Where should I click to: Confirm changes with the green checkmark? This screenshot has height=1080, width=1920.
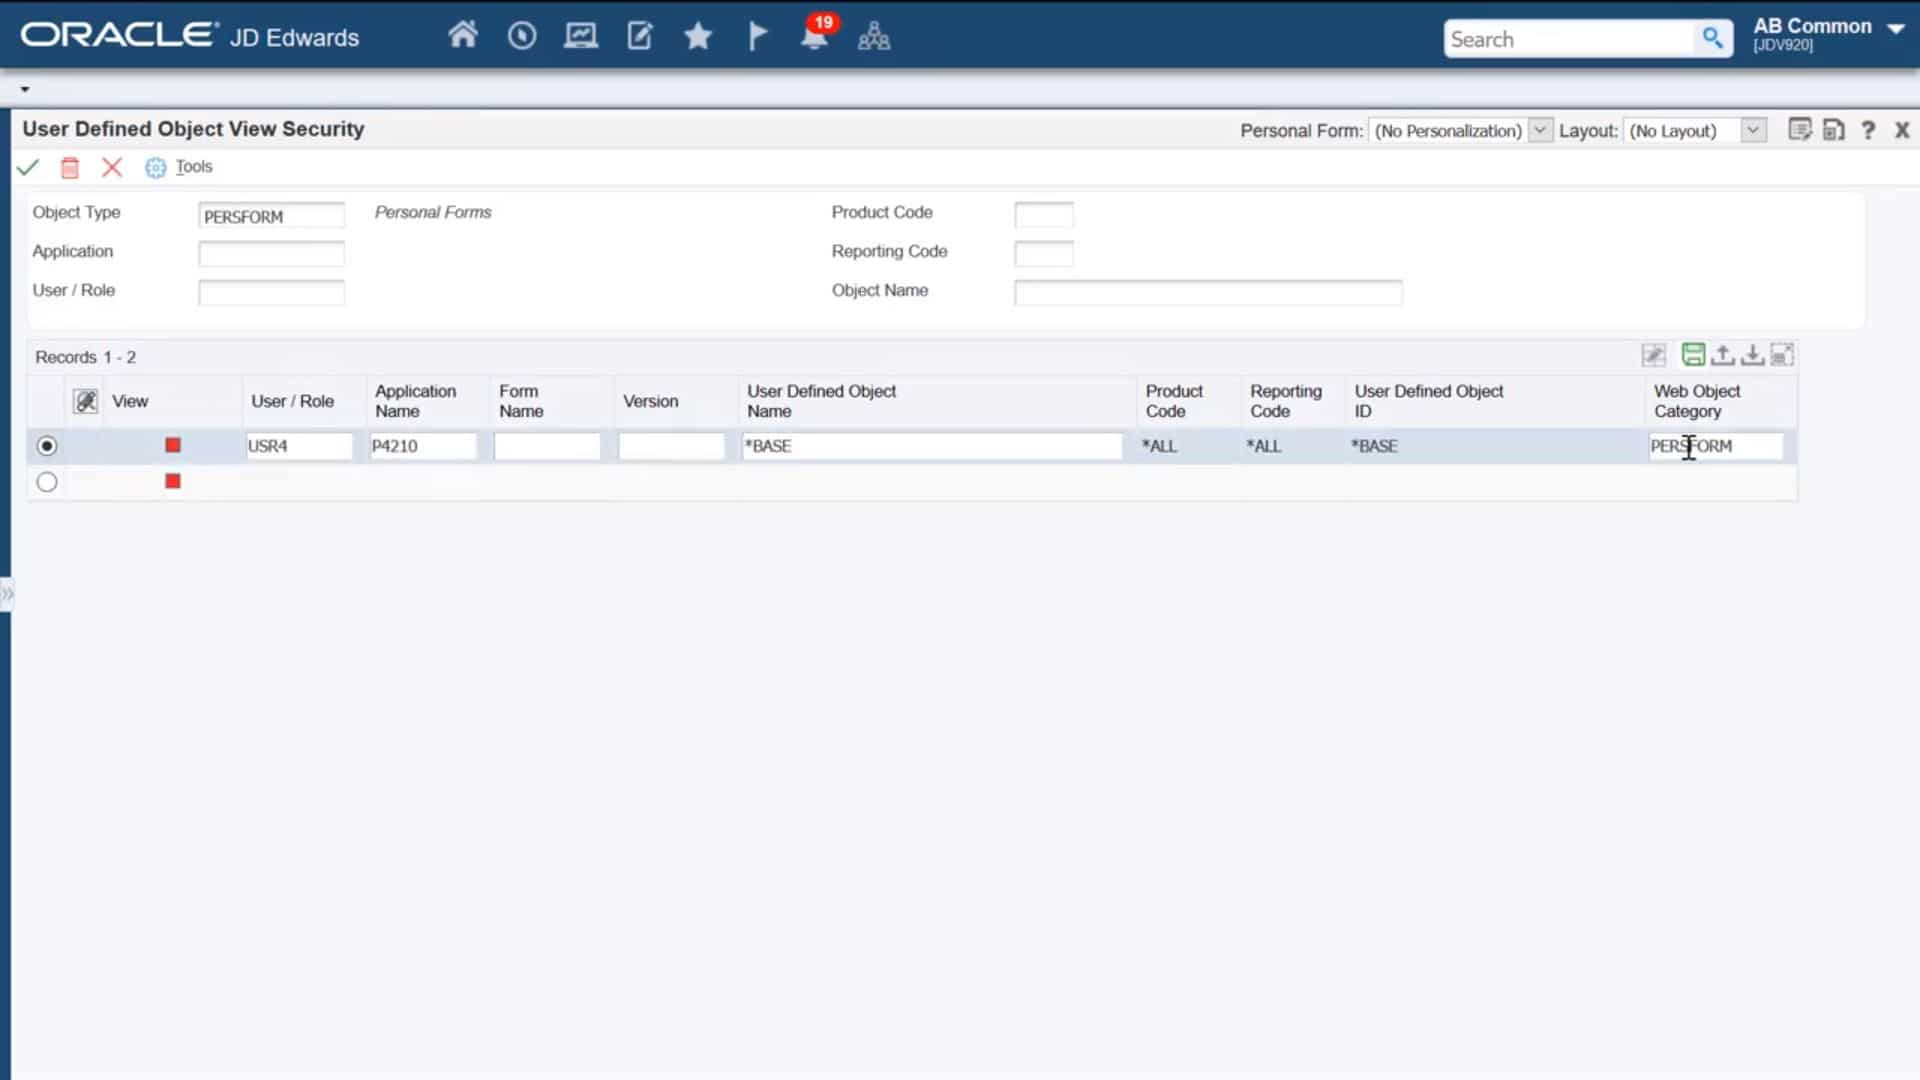[x=27, y=167]
